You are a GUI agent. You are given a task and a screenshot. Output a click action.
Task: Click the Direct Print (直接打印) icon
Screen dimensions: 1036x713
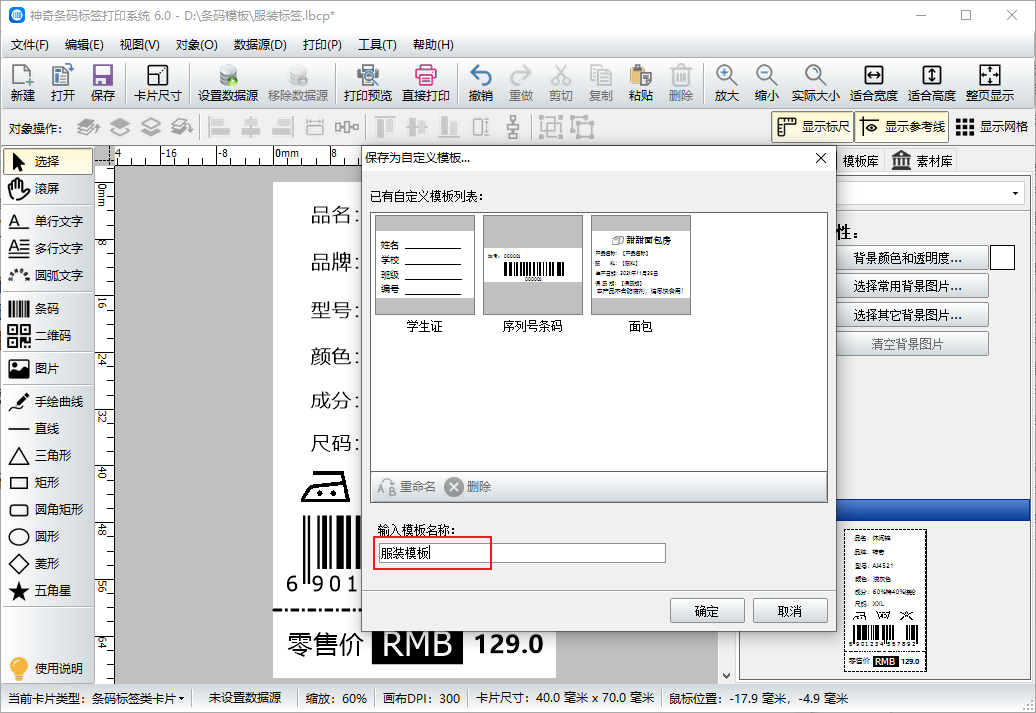[x=425, y=83]
